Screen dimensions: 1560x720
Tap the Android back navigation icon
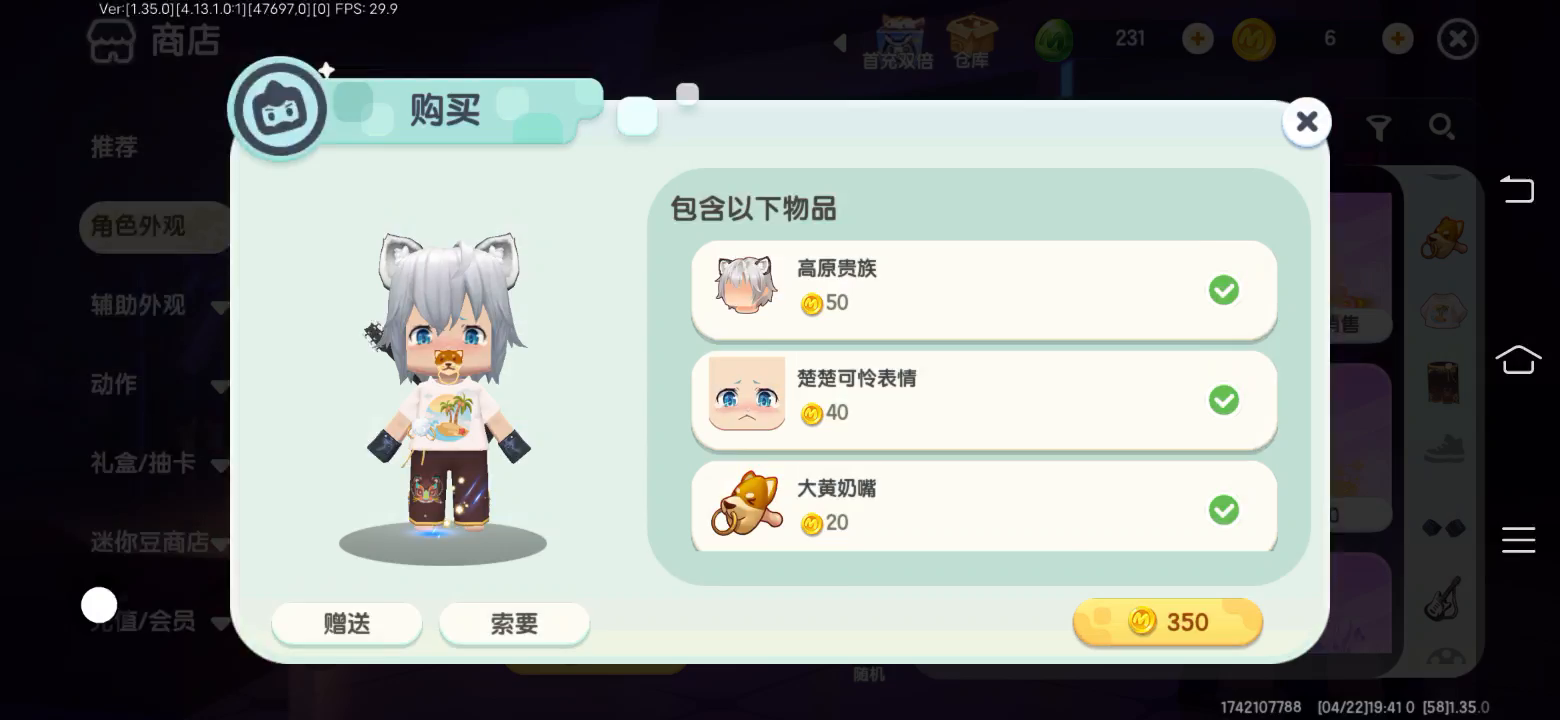pyautogui.click(x=1517, y=188)
